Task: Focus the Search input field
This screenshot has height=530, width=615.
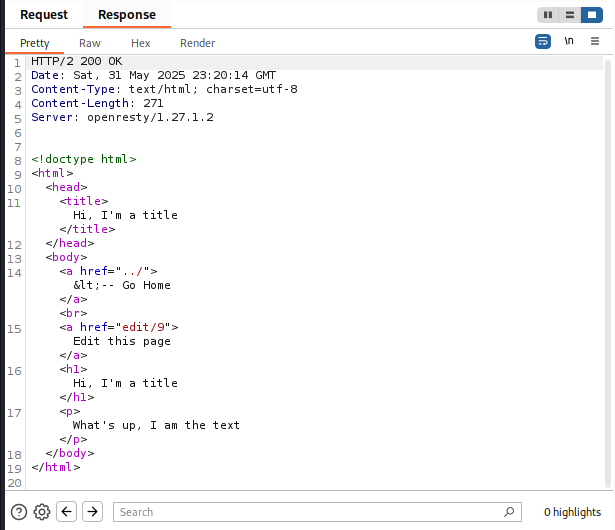Action: click(317, 512)
